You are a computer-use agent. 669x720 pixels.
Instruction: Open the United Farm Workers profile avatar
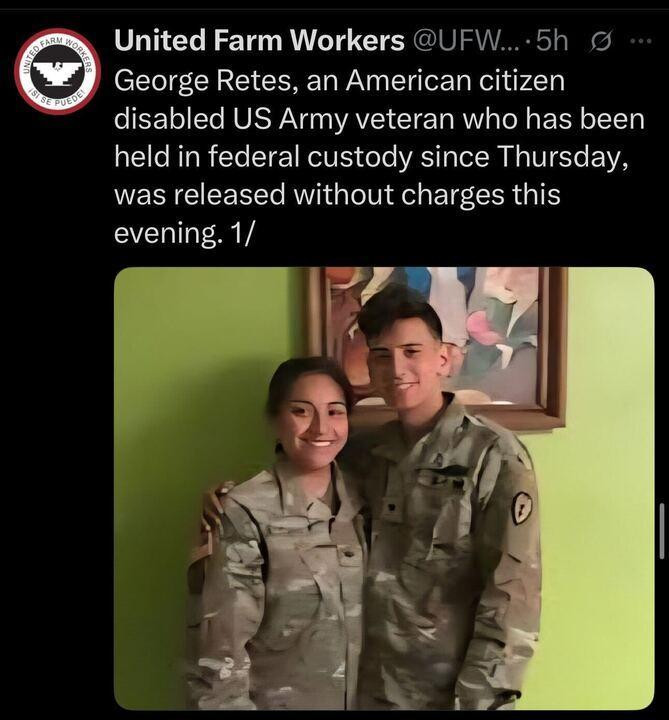[58, 71]
